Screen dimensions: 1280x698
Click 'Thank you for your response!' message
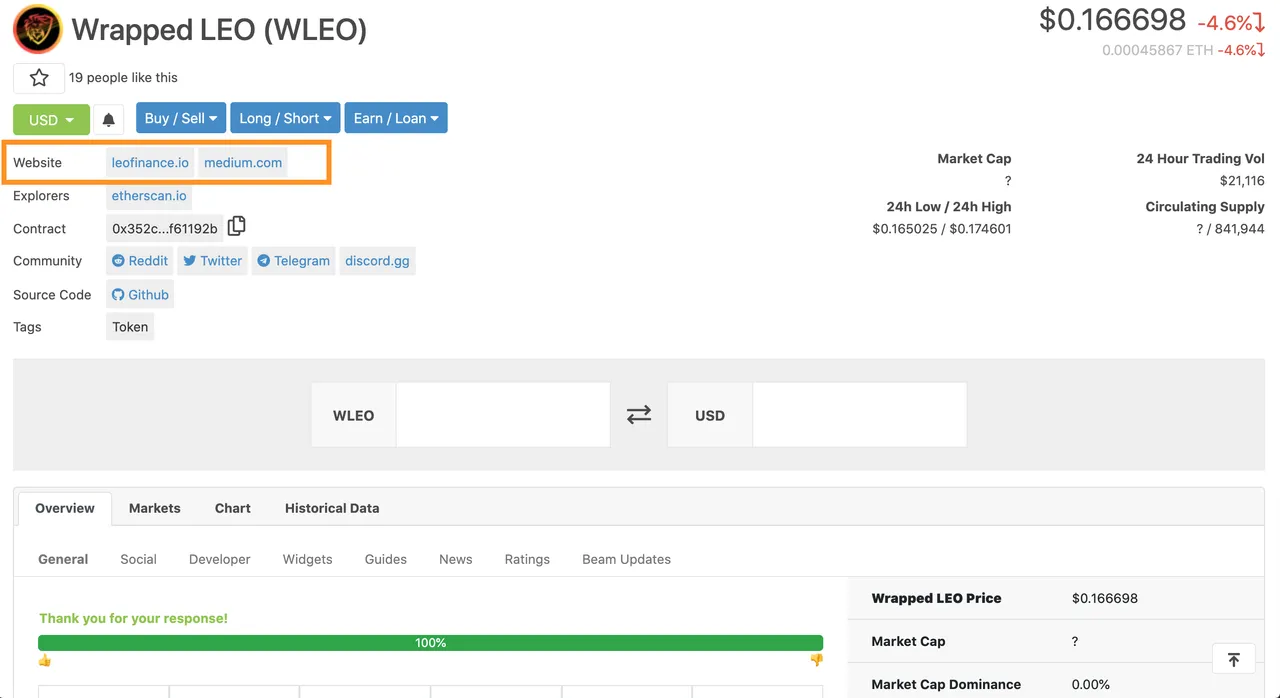pos(134,618)
